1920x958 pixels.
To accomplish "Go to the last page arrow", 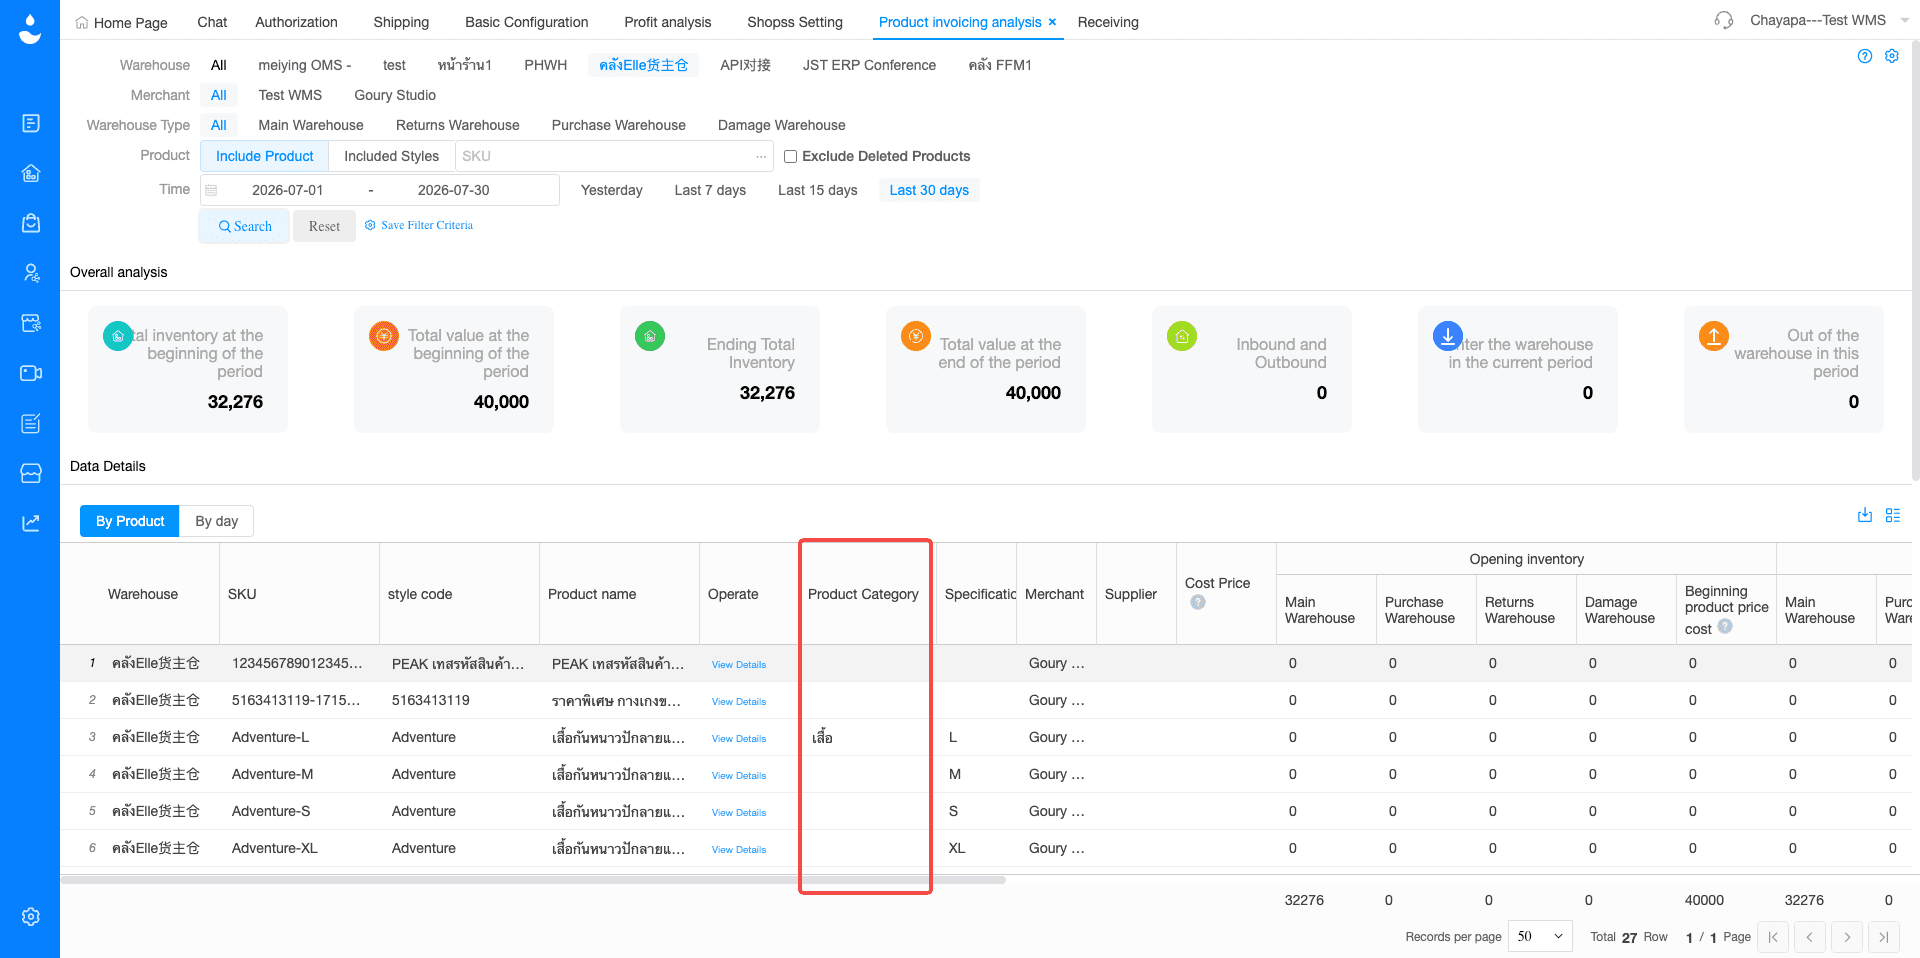I will pos(1884,937).
